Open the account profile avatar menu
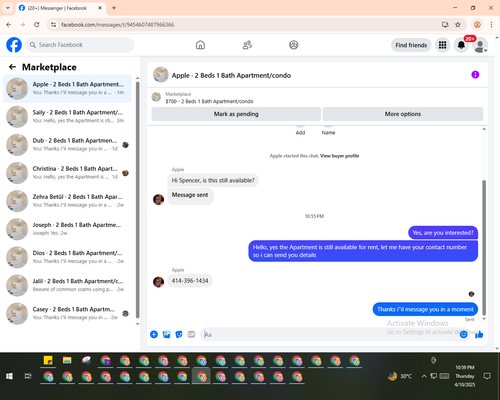Viewport: 500px width, 400px height. pos(480,45)
